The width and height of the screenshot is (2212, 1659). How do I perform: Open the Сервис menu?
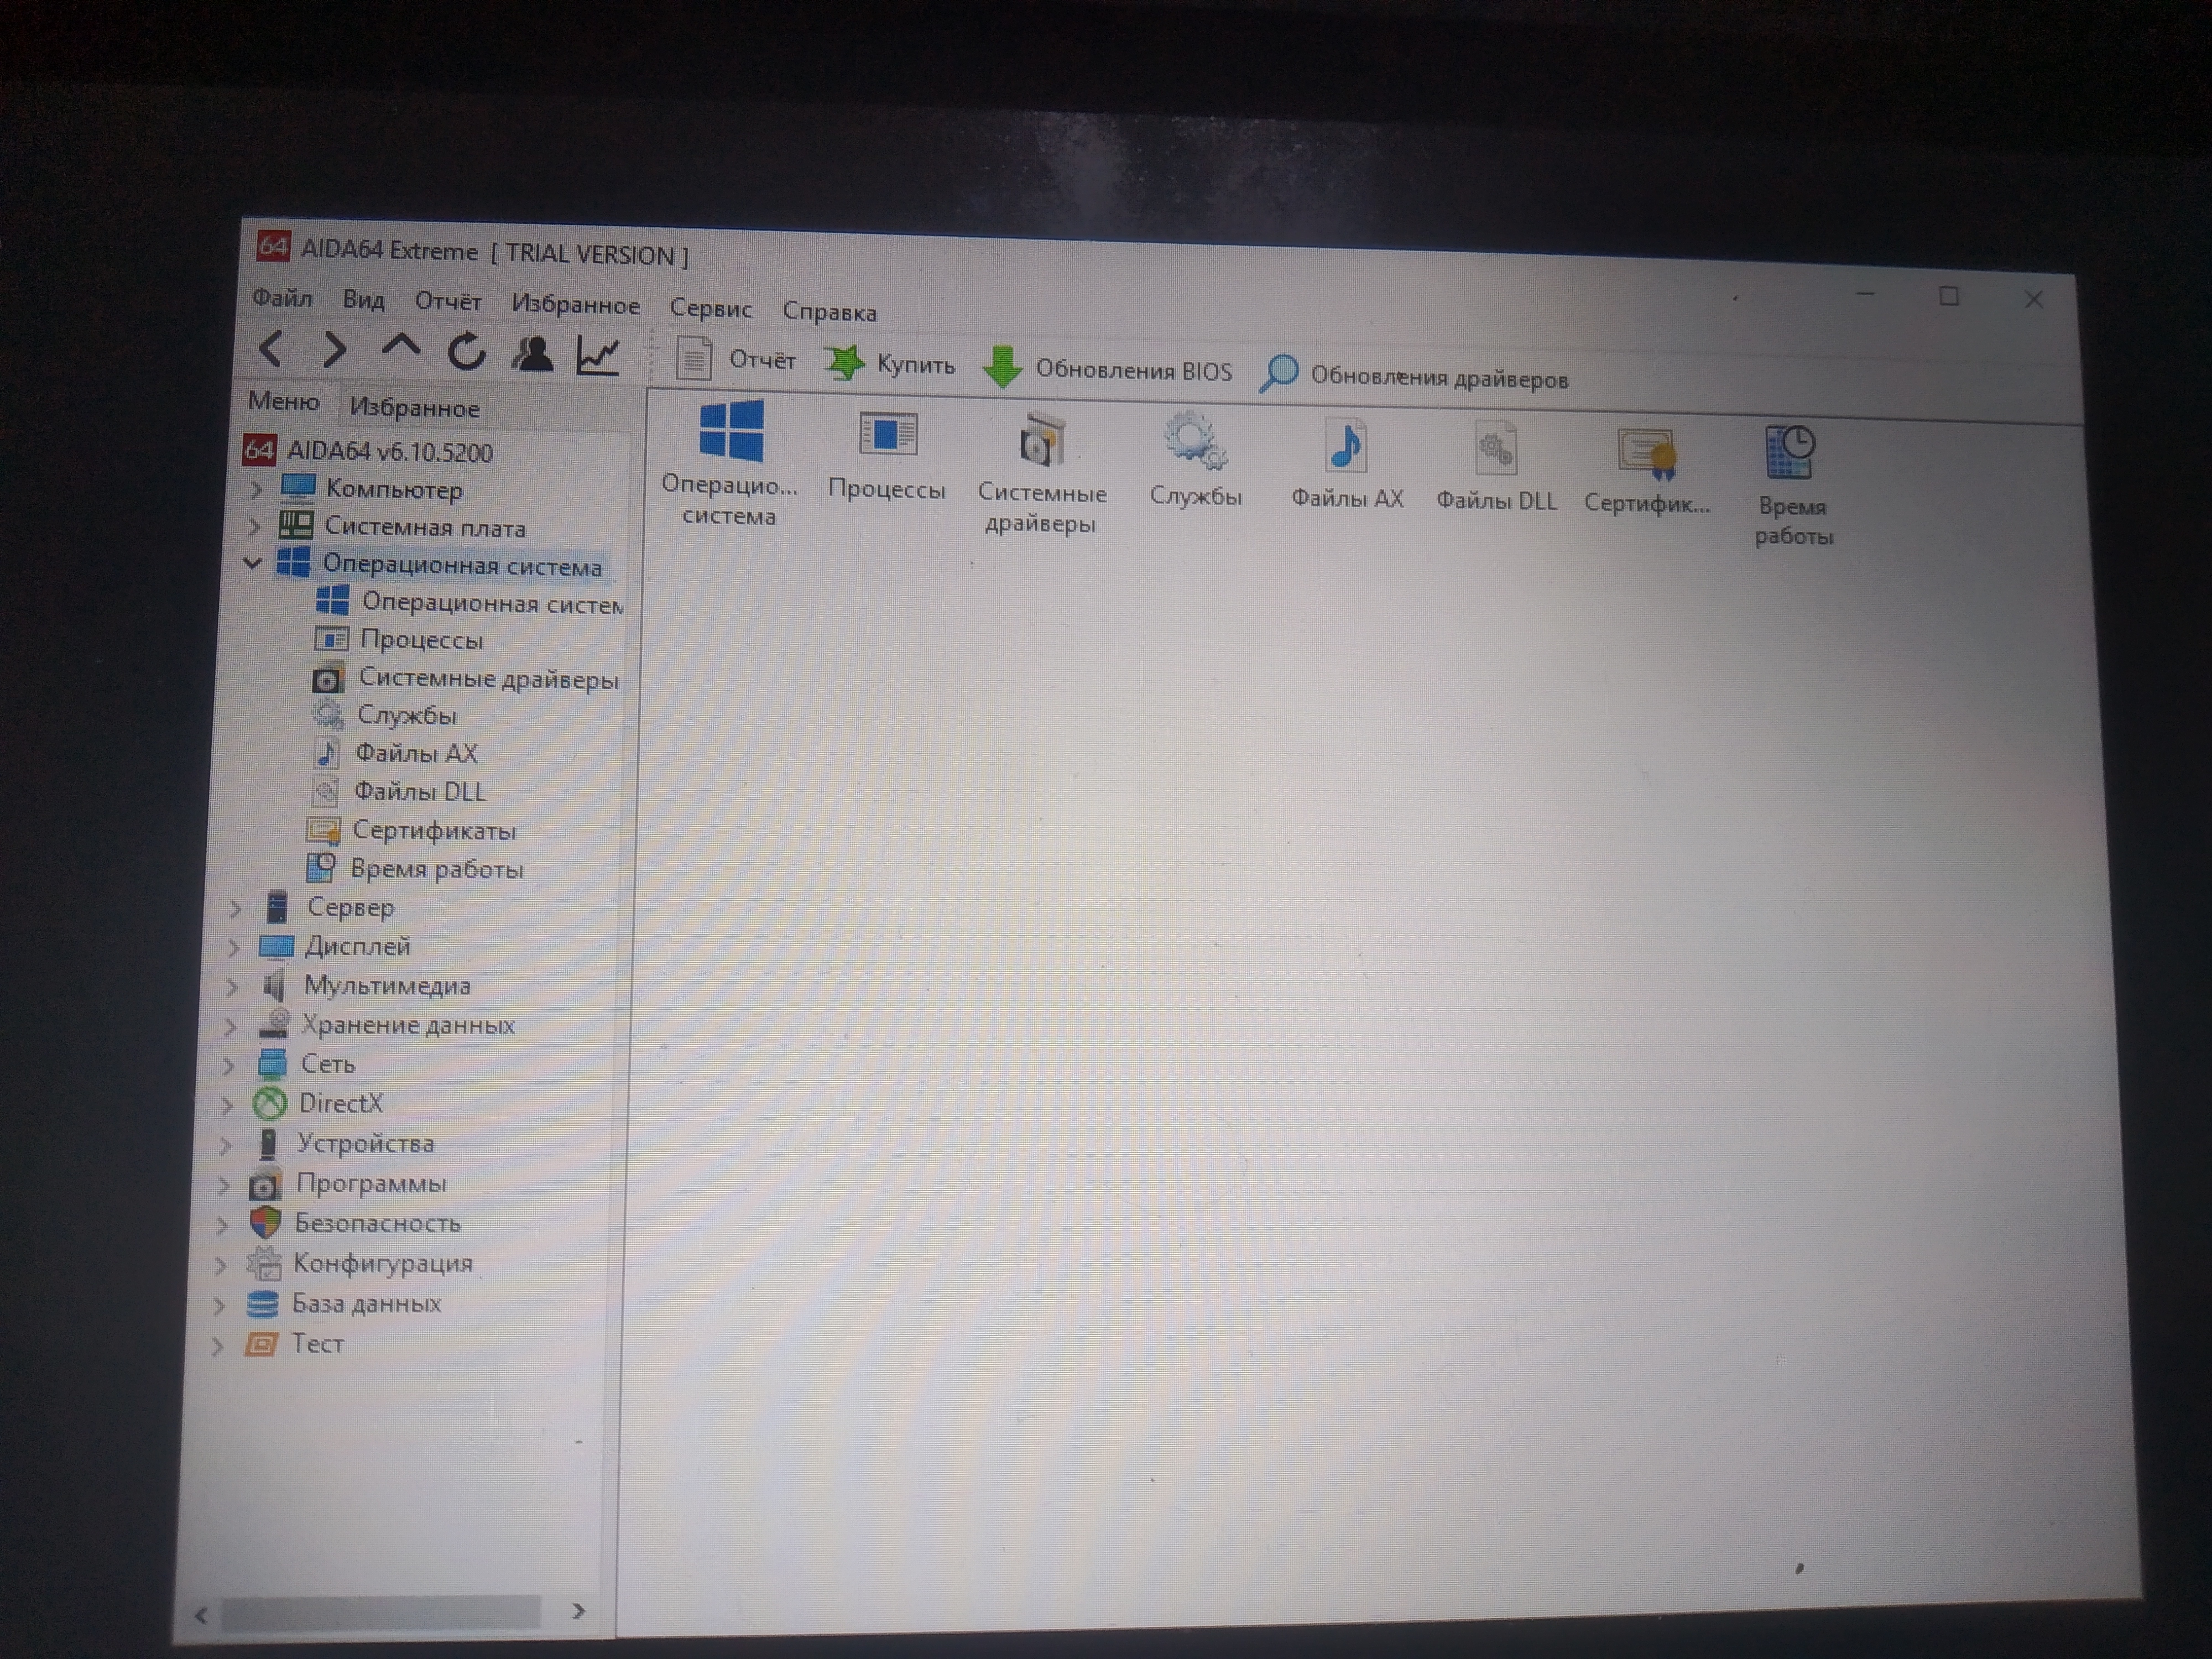pos(710,309)
